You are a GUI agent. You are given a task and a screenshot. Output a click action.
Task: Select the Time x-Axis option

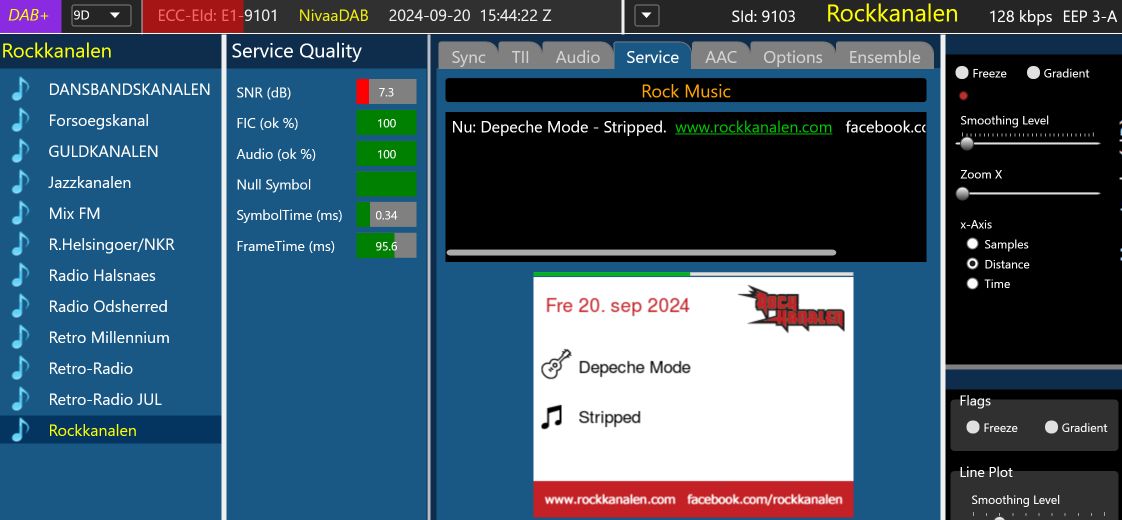(972, 284)
